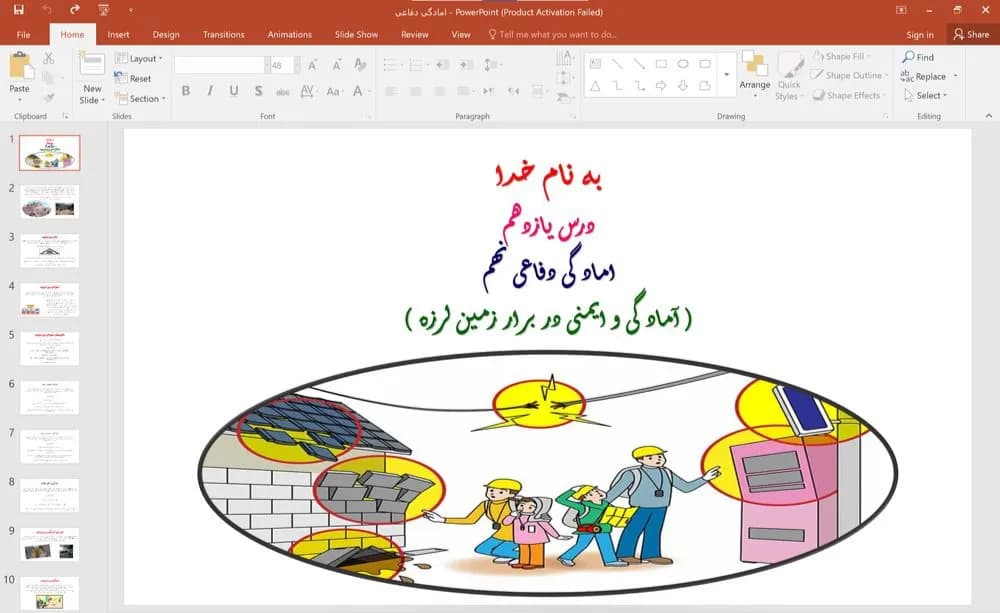Pick the Rectangle shape in the shapes gallery
Image resolution: width=1000 pixels, height=613 pixels.
pyautogui.click(x=661, y=64)
